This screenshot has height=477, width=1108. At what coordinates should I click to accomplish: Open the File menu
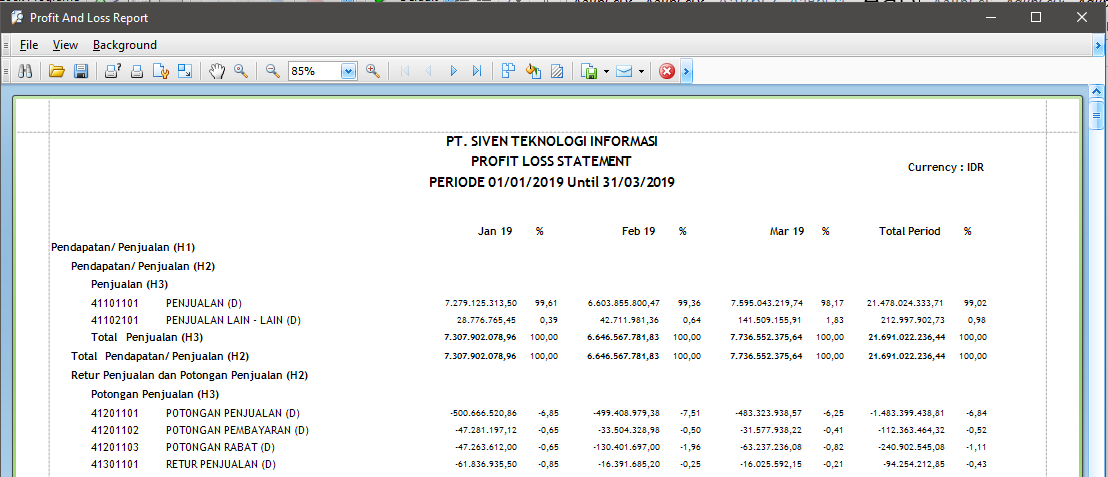(29, 45)
